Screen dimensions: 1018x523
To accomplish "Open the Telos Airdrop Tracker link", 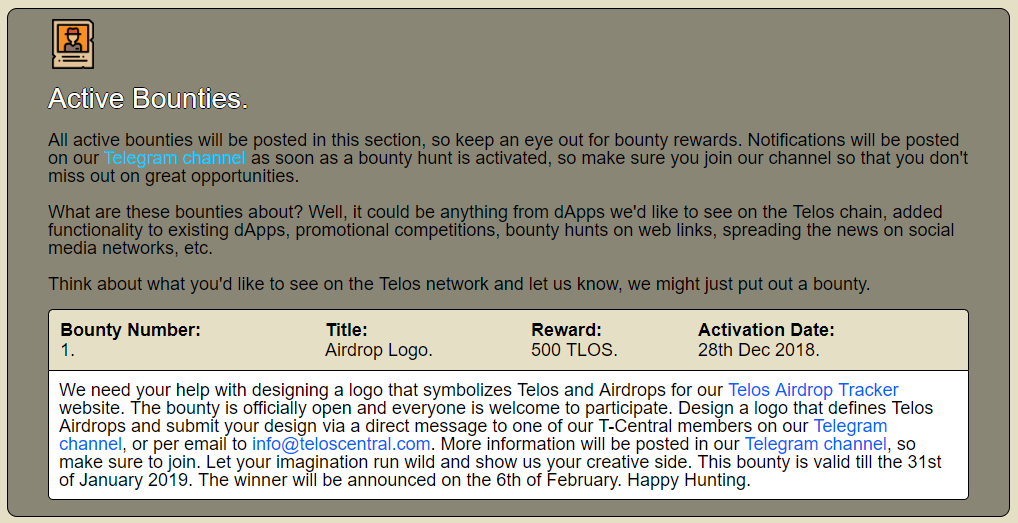I will 813,390.
